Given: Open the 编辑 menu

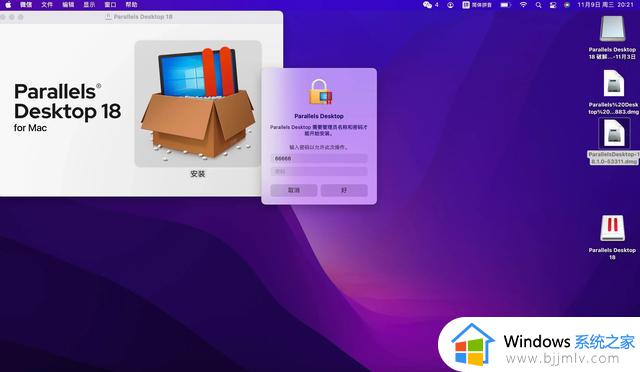Looking at the screenshot, I should point(68,5).
